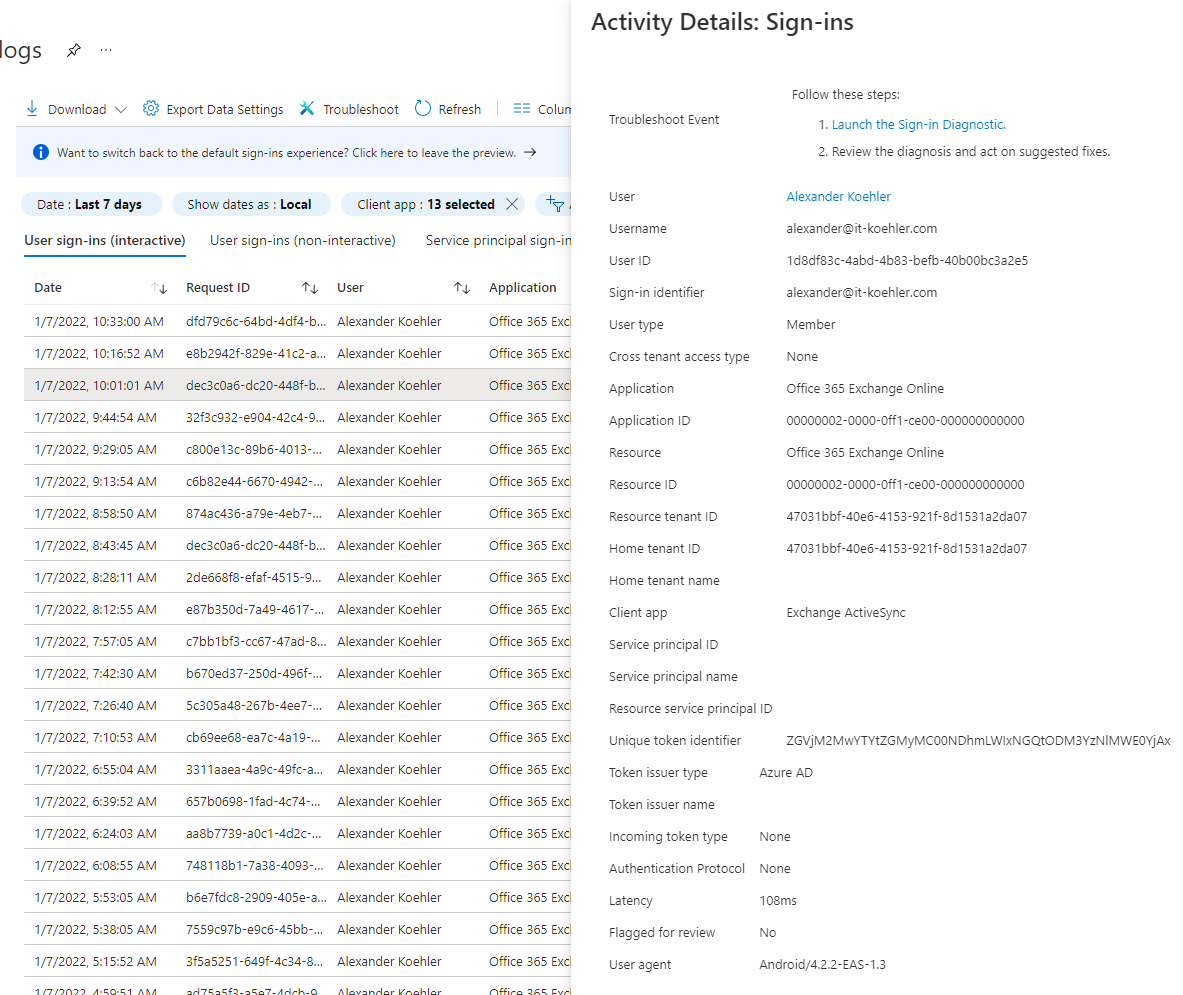Open the Date Last 7 days filter
Viewport: 1183px width, 995px height.
click(x=89, y=204)
